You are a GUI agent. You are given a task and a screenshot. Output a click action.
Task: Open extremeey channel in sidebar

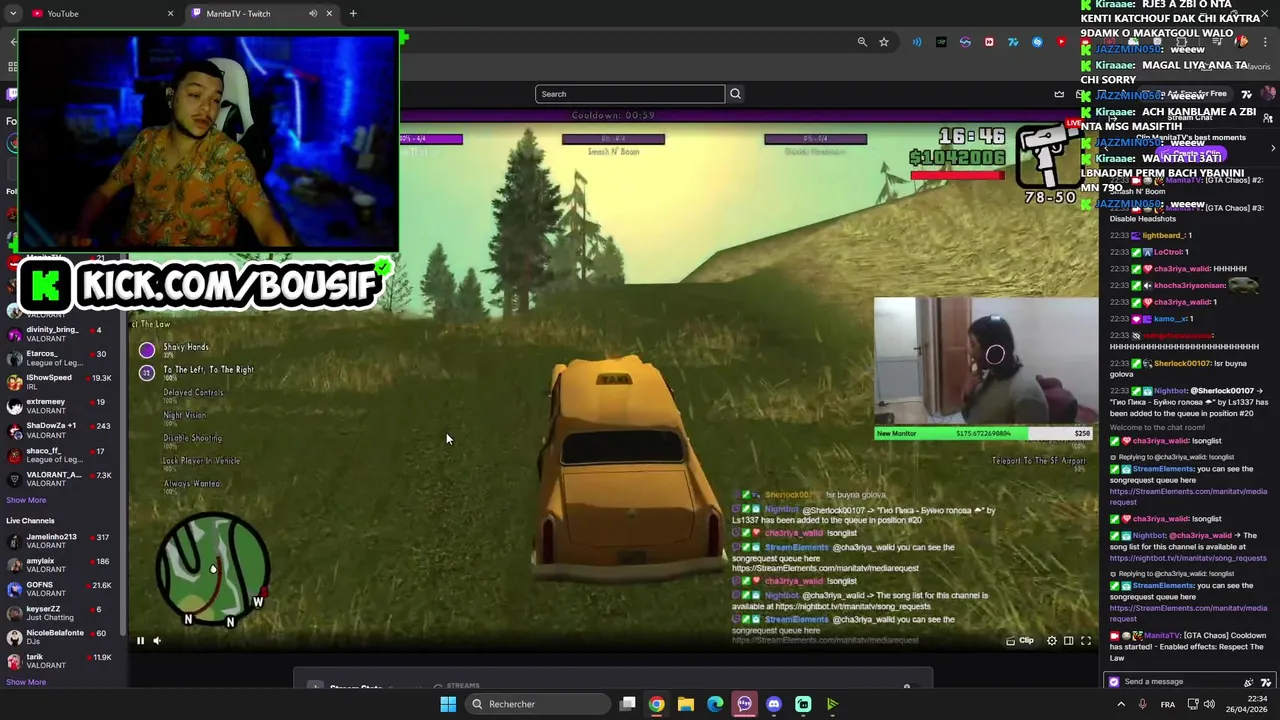60,406
